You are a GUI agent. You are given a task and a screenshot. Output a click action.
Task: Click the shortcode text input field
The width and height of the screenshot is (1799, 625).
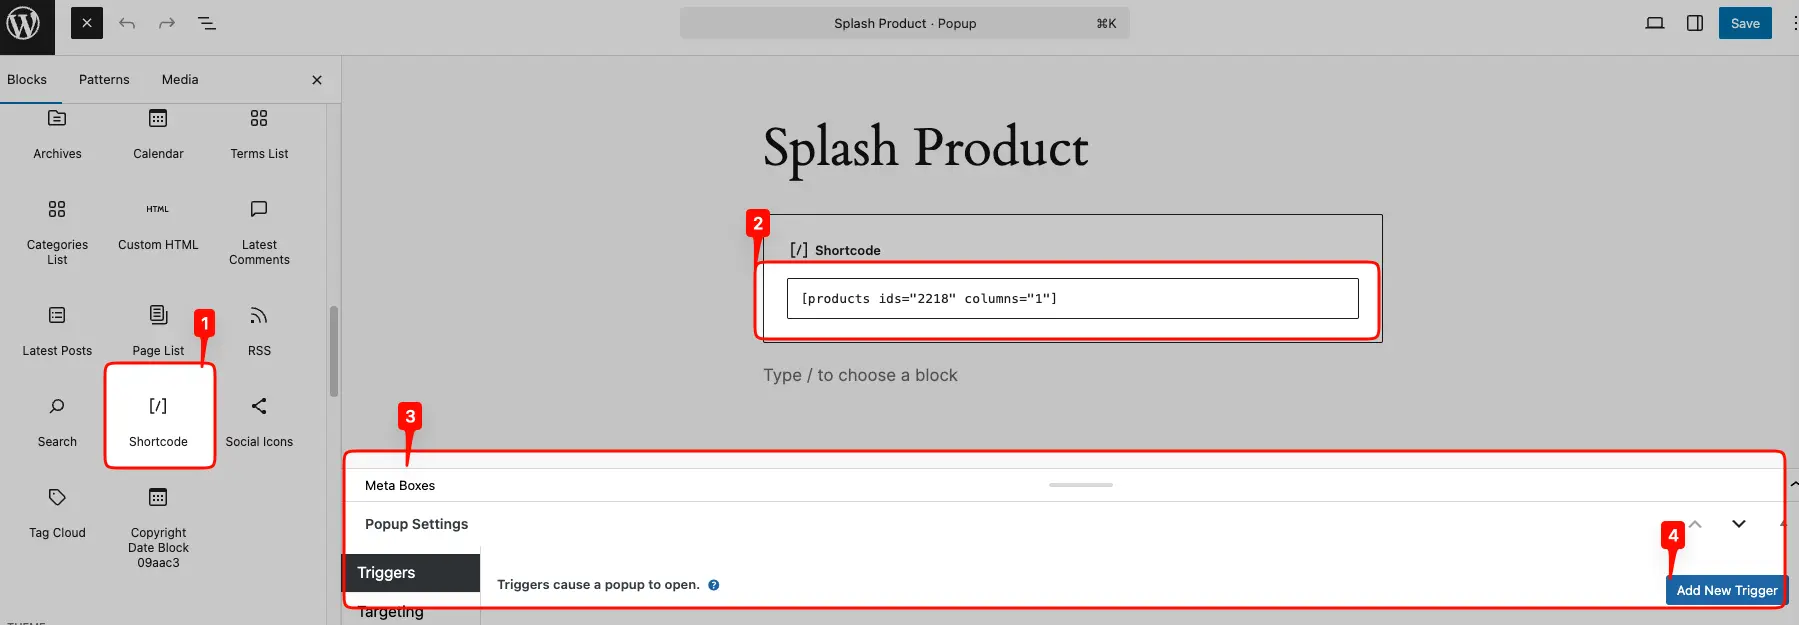(1072, 298)
